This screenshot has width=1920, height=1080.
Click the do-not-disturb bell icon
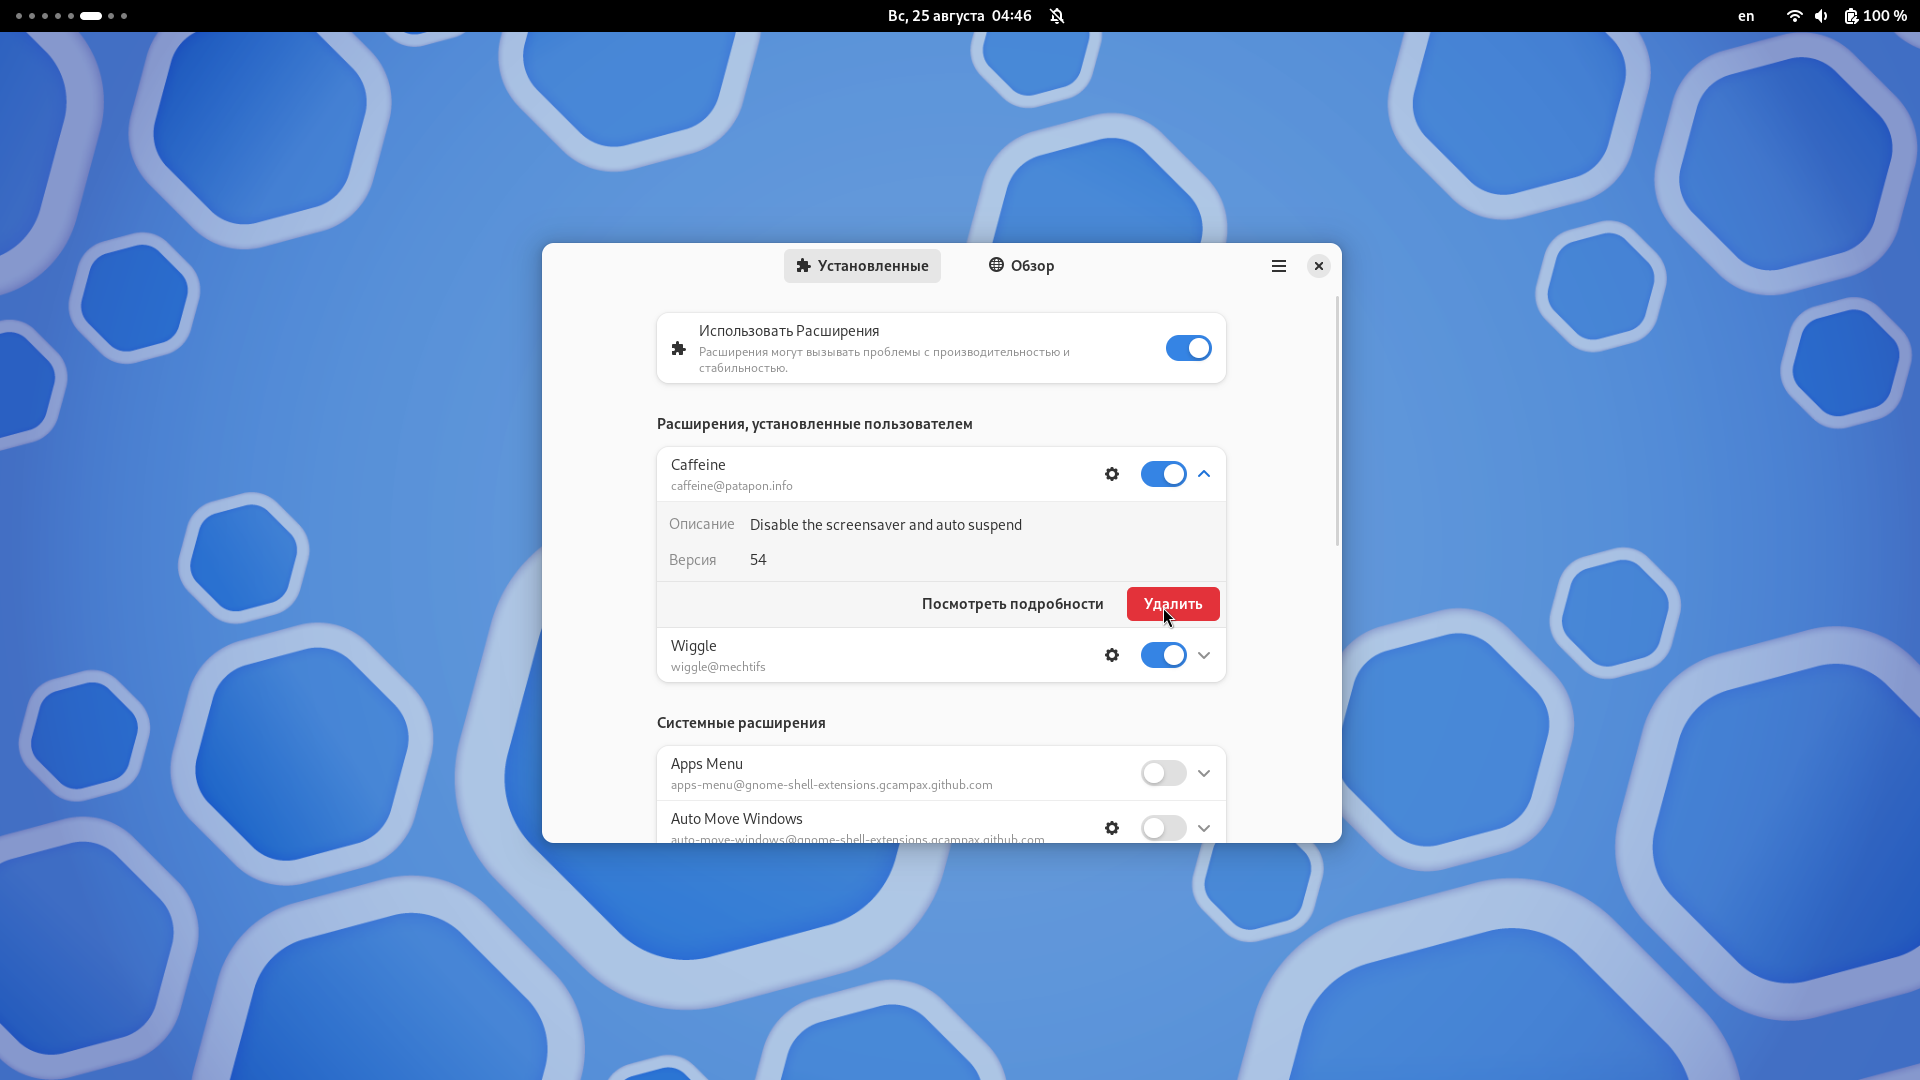point(1057,16)
